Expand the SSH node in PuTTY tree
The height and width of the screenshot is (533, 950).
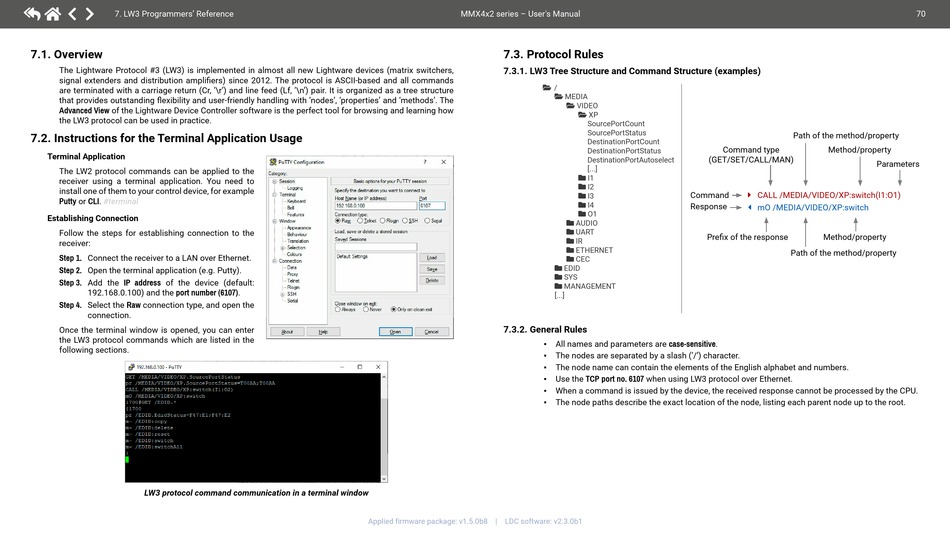pos(282,294)
